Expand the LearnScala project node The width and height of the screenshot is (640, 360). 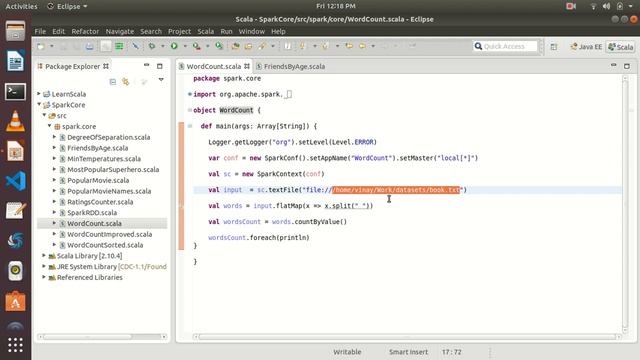pyautogui.click(x=39, y=93)
